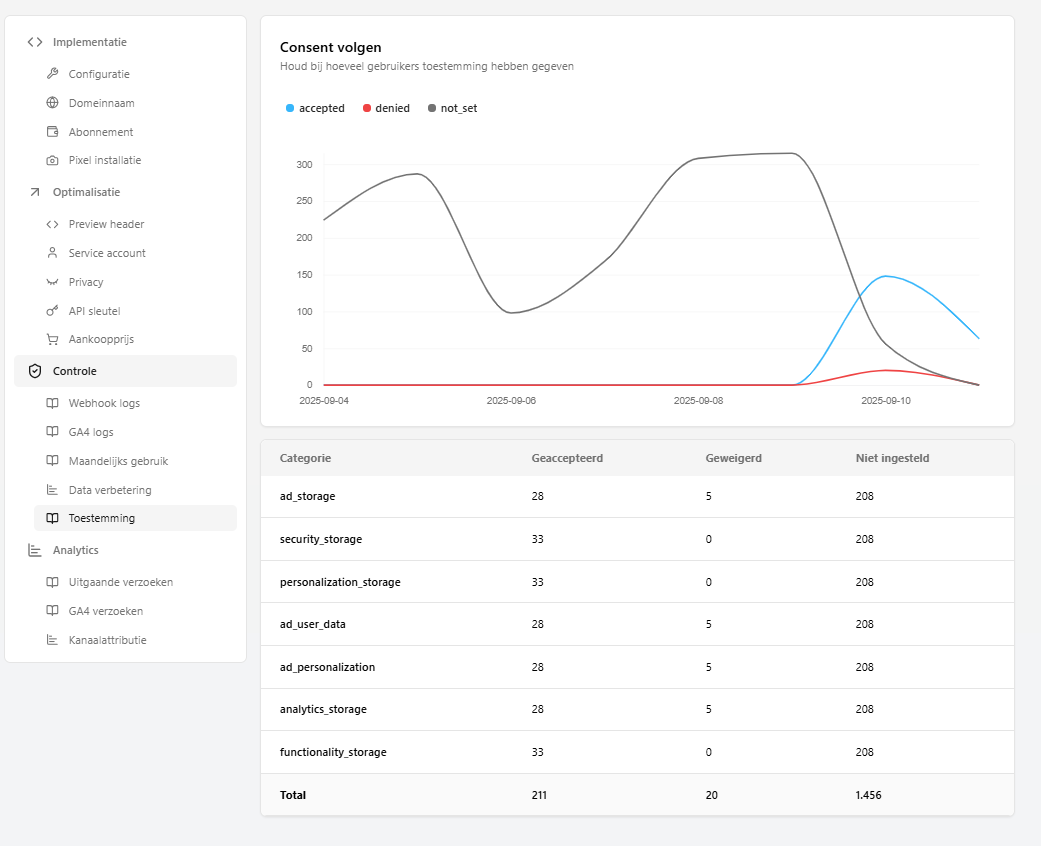Click the globe icon for Domeinnaam
The image size is (1041, 846).
coord(53,103)
